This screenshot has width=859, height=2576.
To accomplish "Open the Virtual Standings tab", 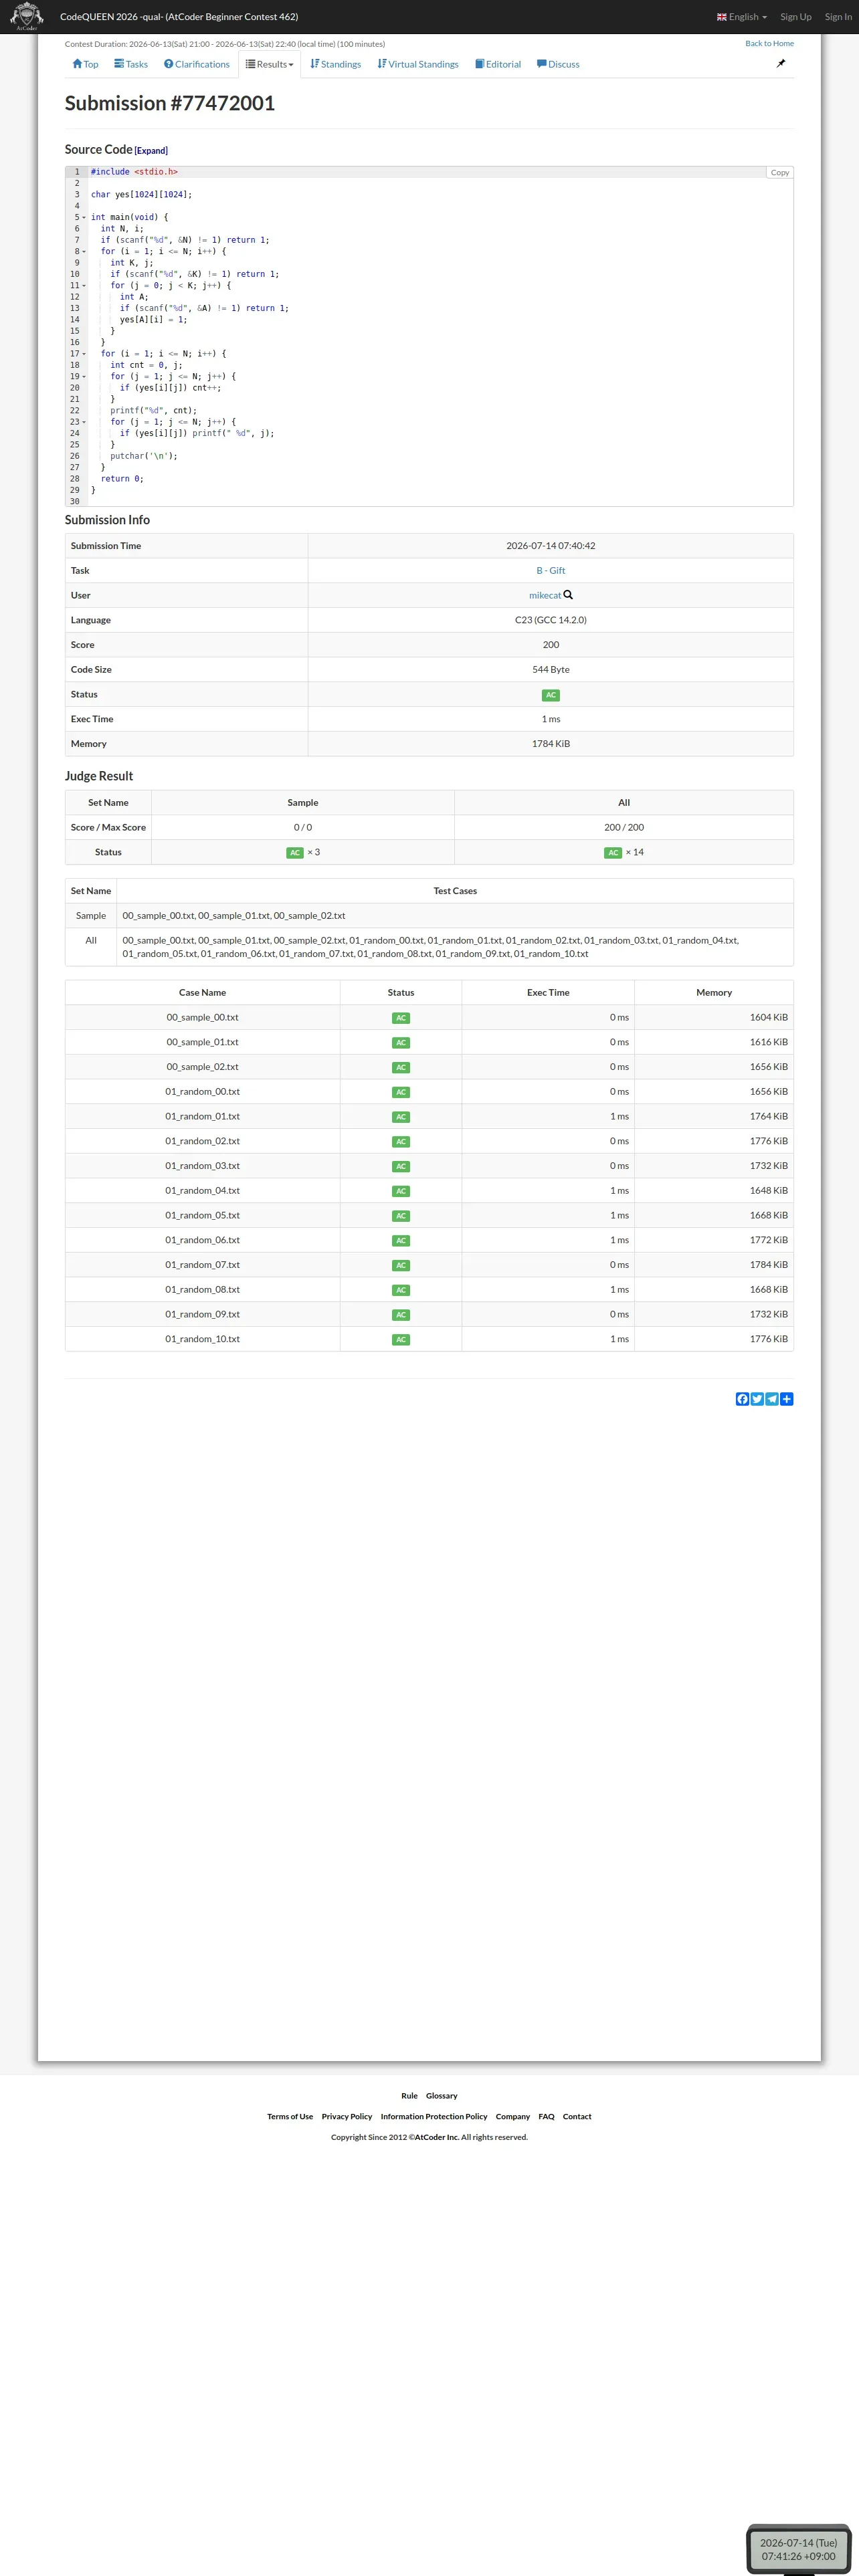I will tap(418, 64).
